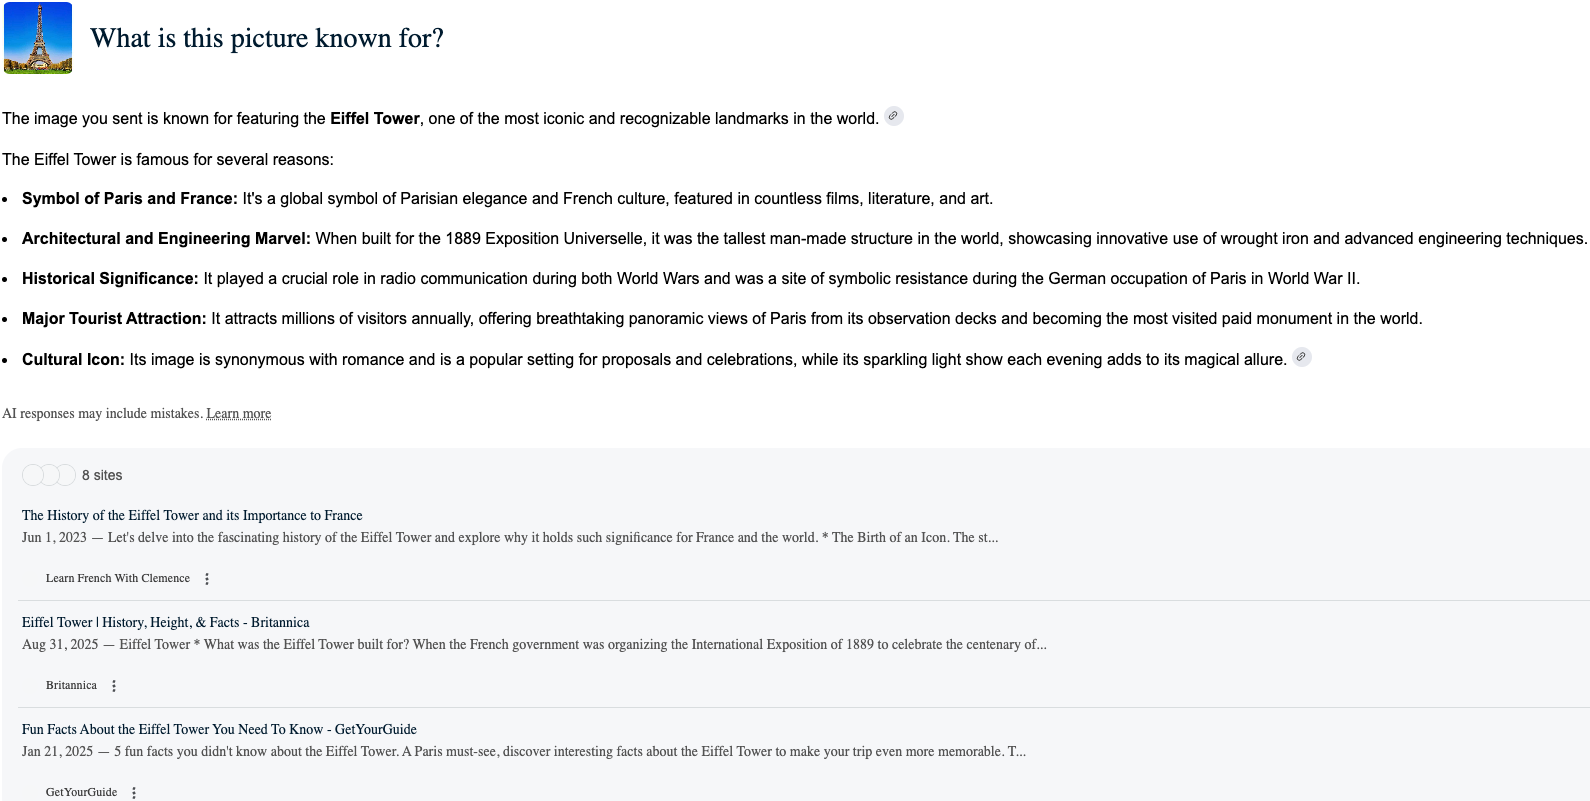Open 'The History of the Eiffel Tower' result

point(192,516)
